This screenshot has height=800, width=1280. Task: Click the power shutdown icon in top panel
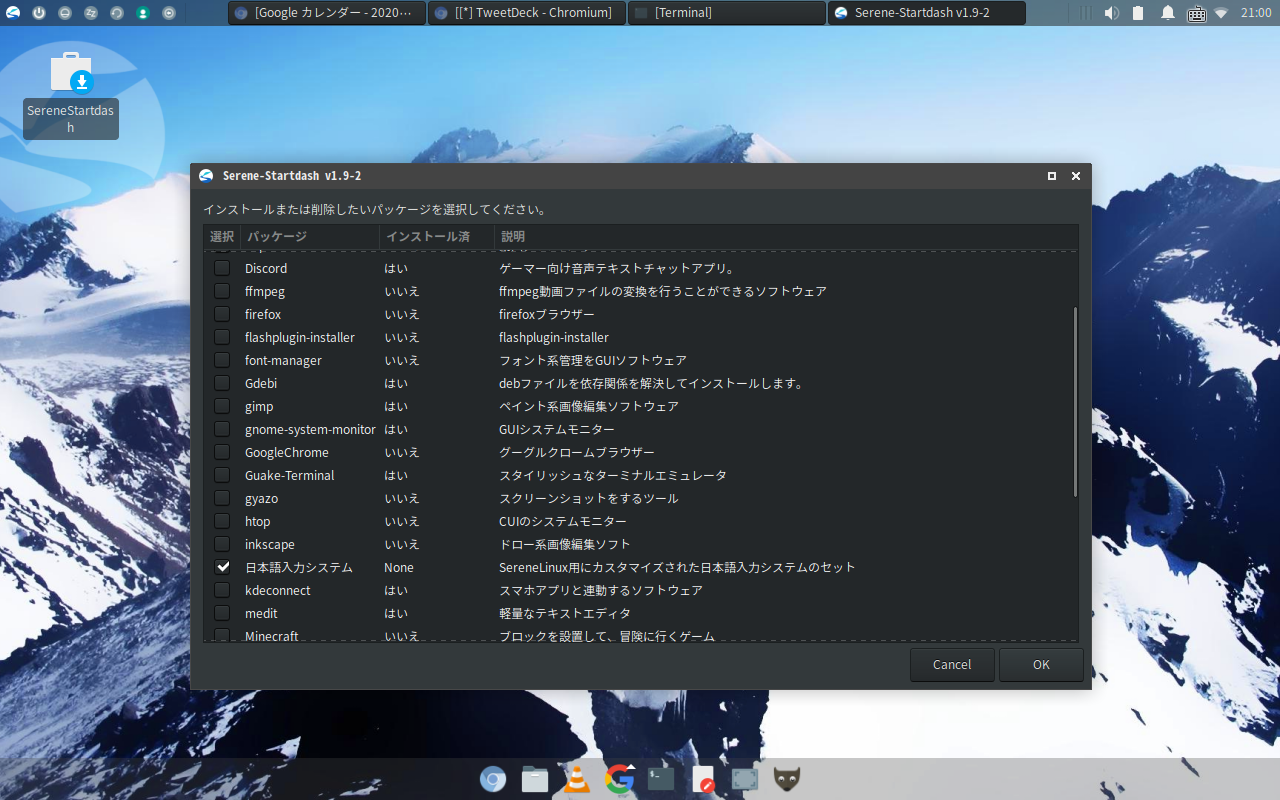(39, 13)
